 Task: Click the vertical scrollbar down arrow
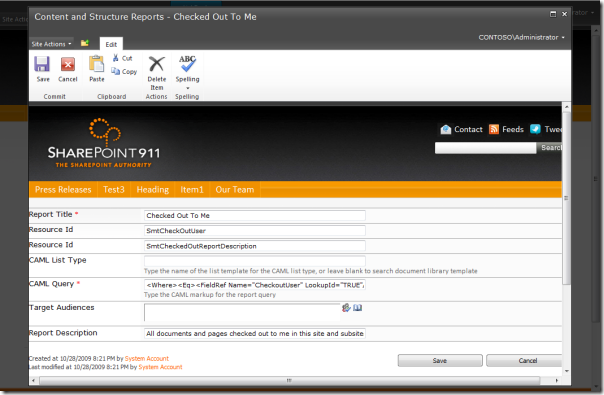566,371
